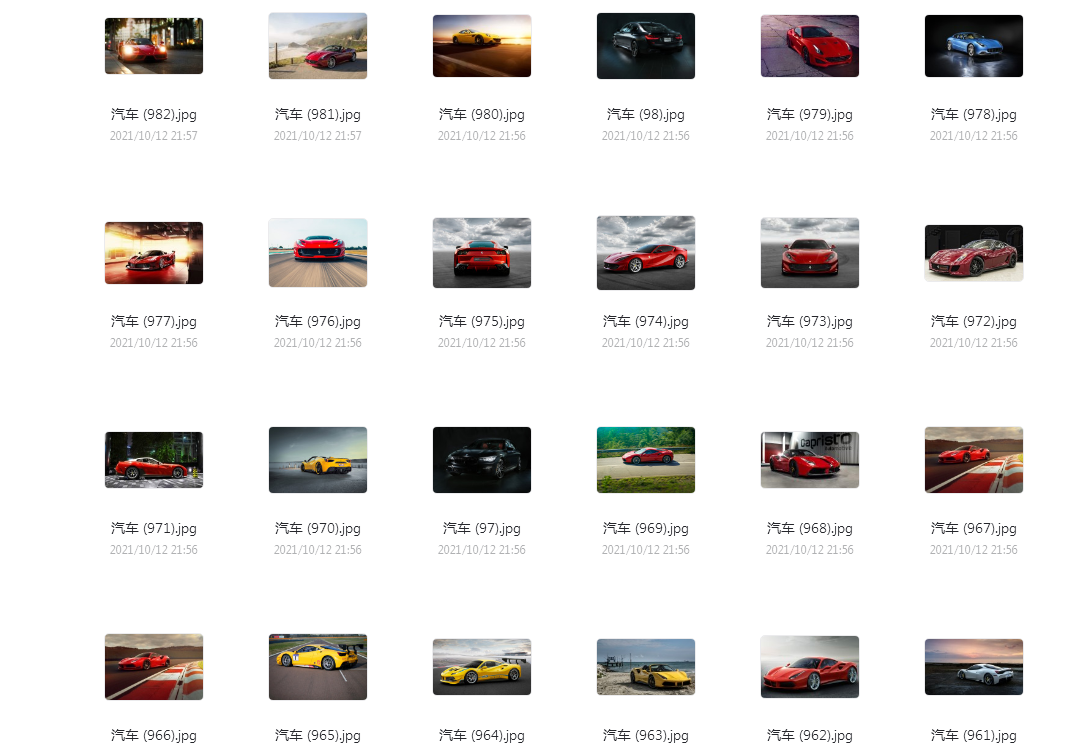The height and width of the screenshot is (750, 1068).
Task: Select the file name 汽车 (963).jpg
Action: 646,736
